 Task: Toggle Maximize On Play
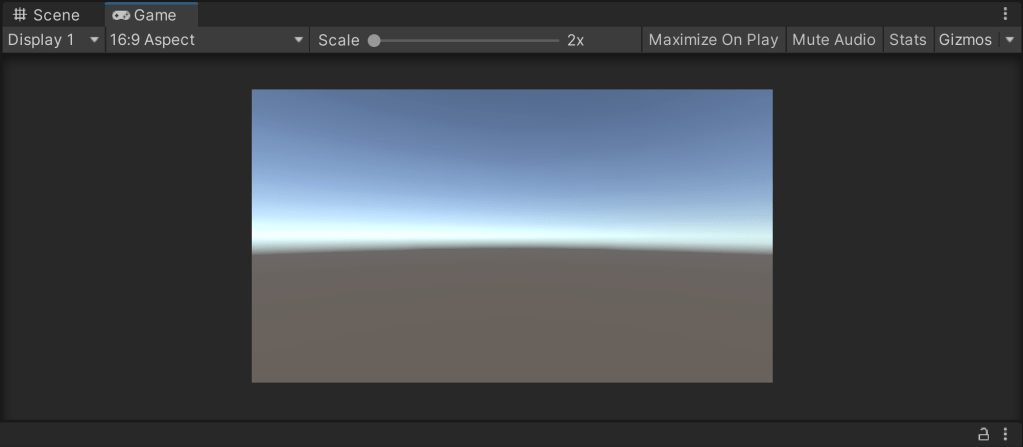[713, 40]
